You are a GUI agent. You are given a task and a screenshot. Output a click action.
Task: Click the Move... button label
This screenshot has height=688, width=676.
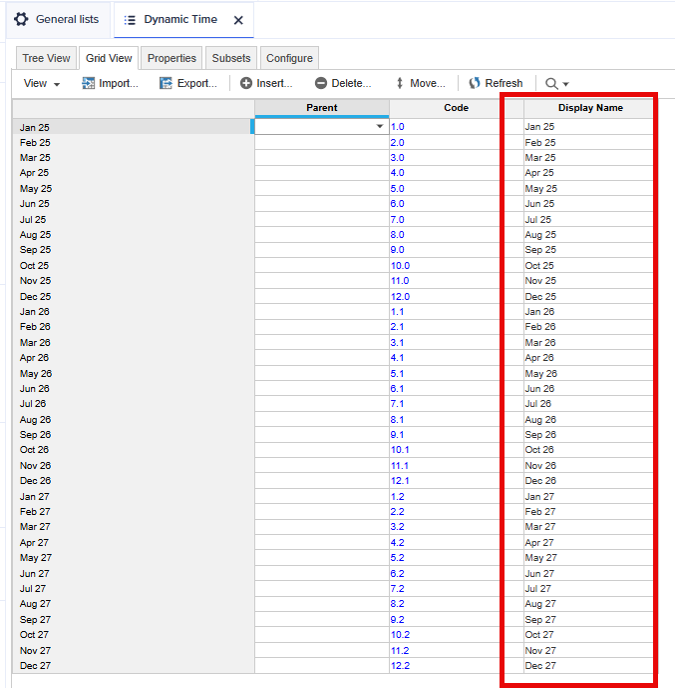[428, 83]
